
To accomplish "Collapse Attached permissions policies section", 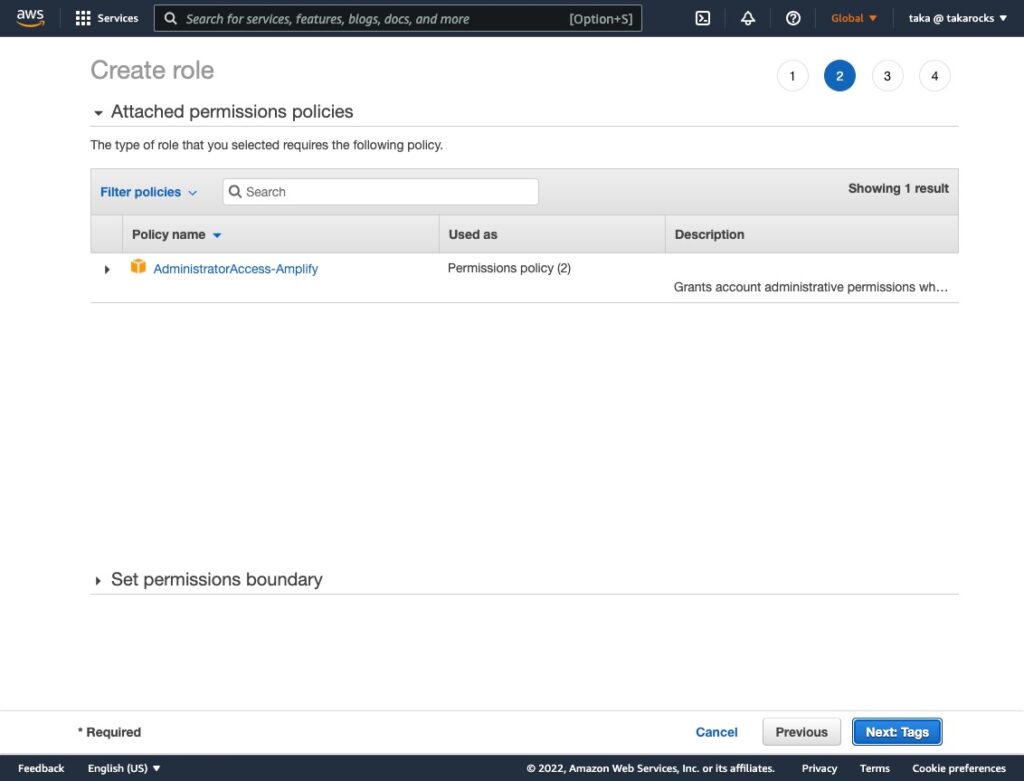I will pyautogui.click(x=98, y=113).
